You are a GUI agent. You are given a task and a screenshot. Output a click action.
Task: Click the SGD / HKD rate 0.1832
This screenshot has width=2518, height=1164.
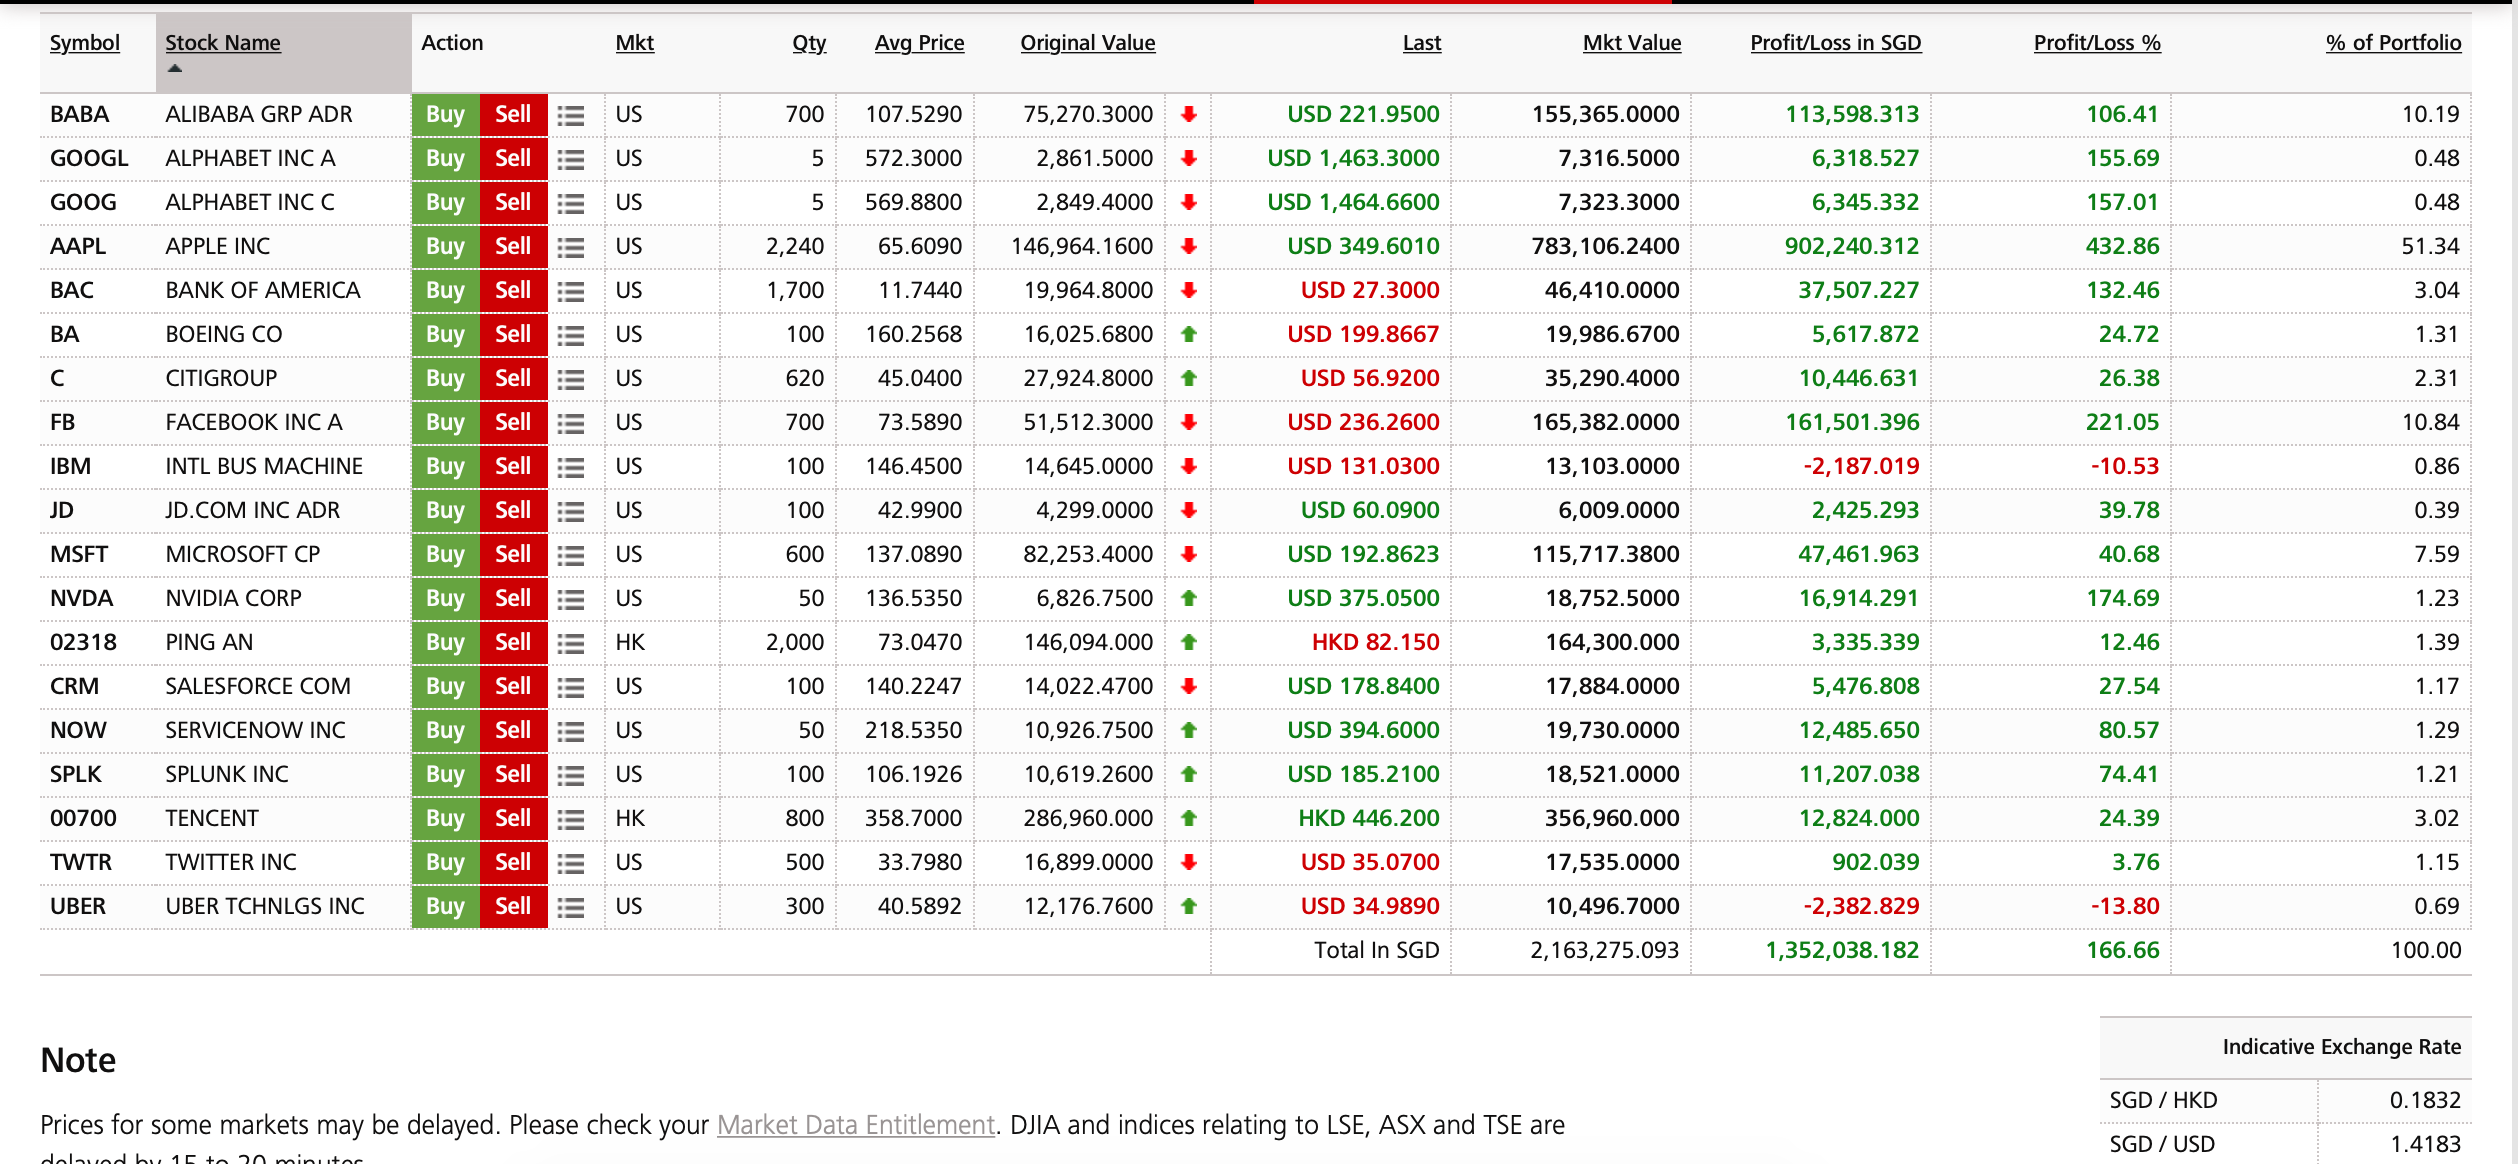(x=2425, y=1100)
